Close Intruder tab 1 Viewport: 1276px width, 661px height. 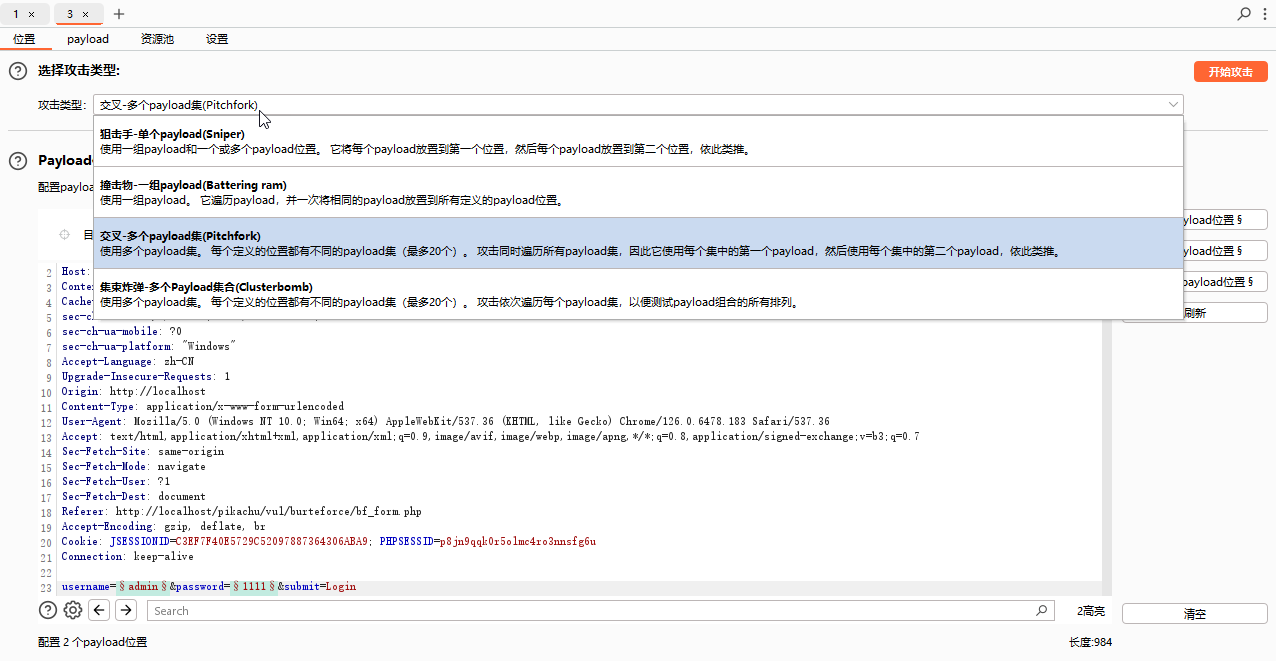[x=32, y=14]
